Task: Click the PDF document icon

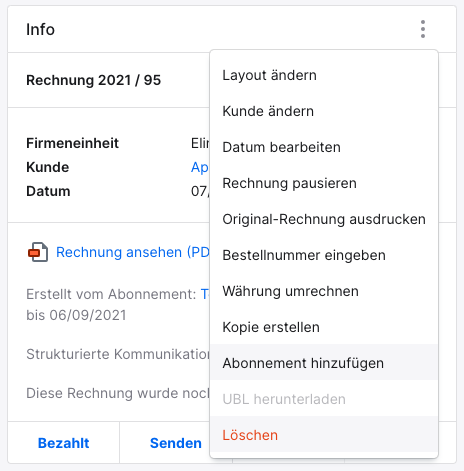Action: [x=38, y=252]
